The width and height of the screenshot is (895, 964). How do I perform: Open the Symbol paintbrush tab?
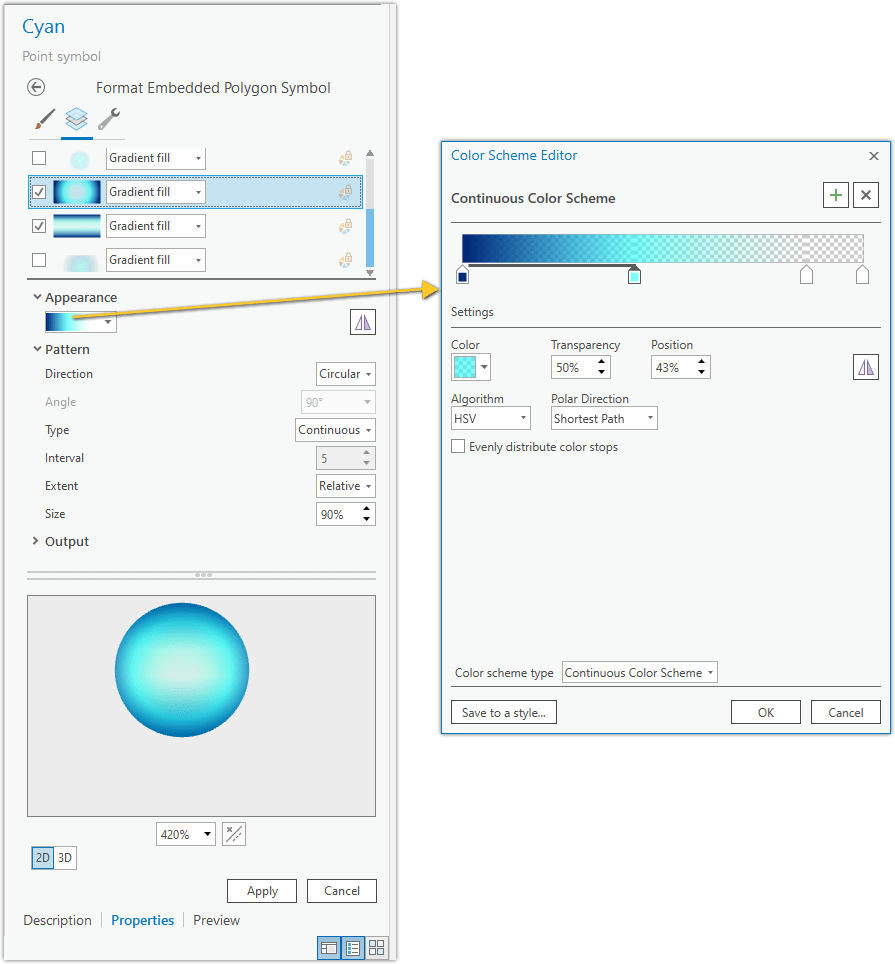(x=44, y=119)
